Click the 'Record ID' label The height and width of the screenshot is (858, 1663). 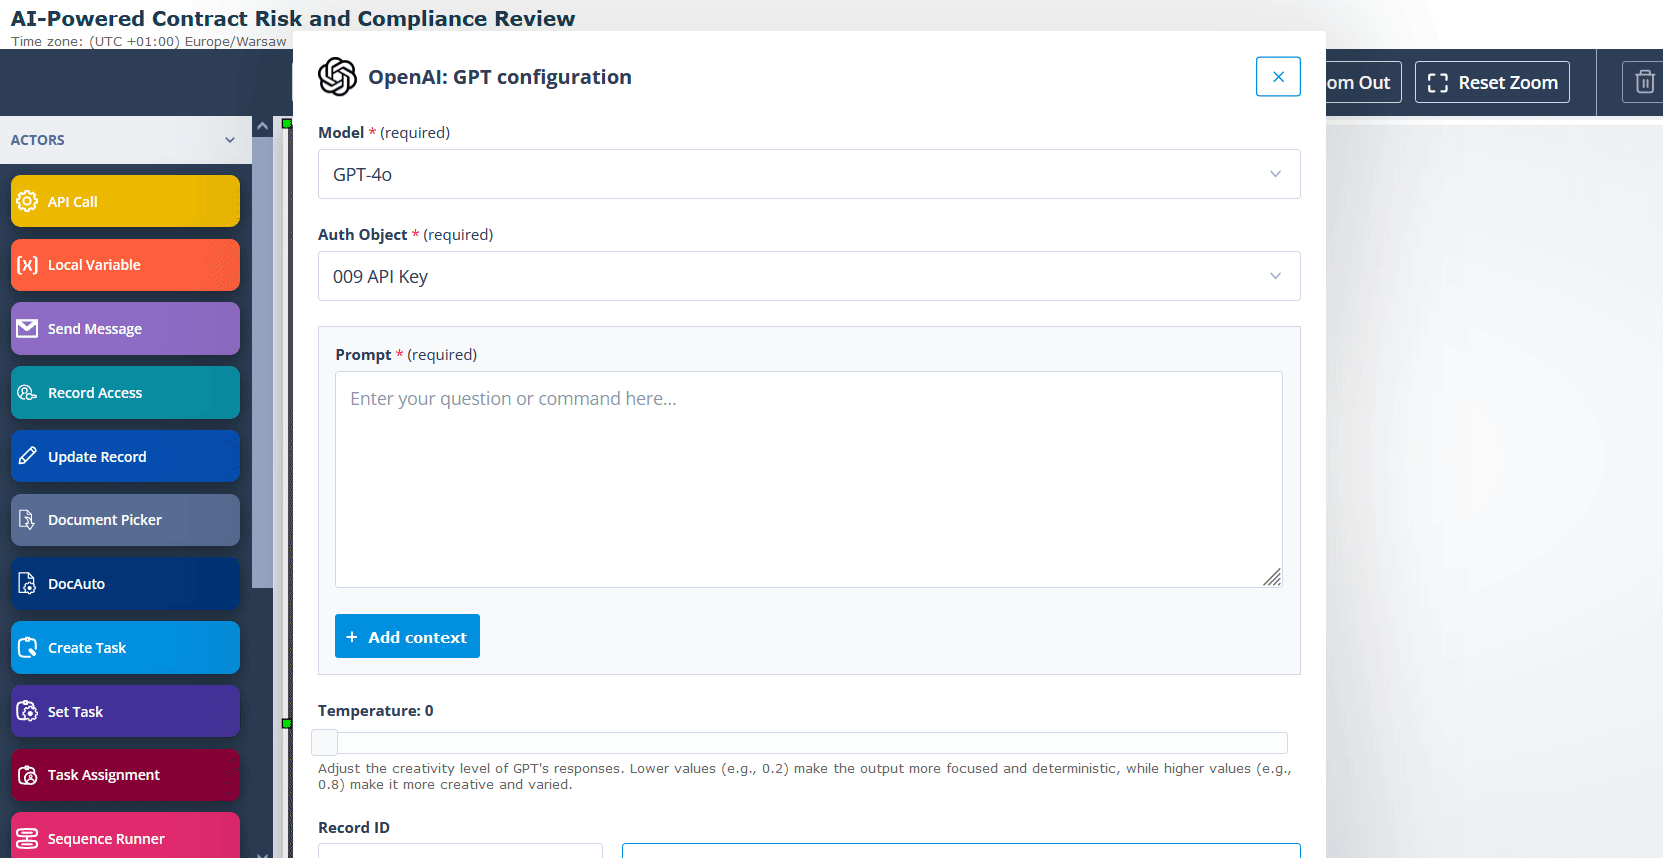(x=354, y=828)
